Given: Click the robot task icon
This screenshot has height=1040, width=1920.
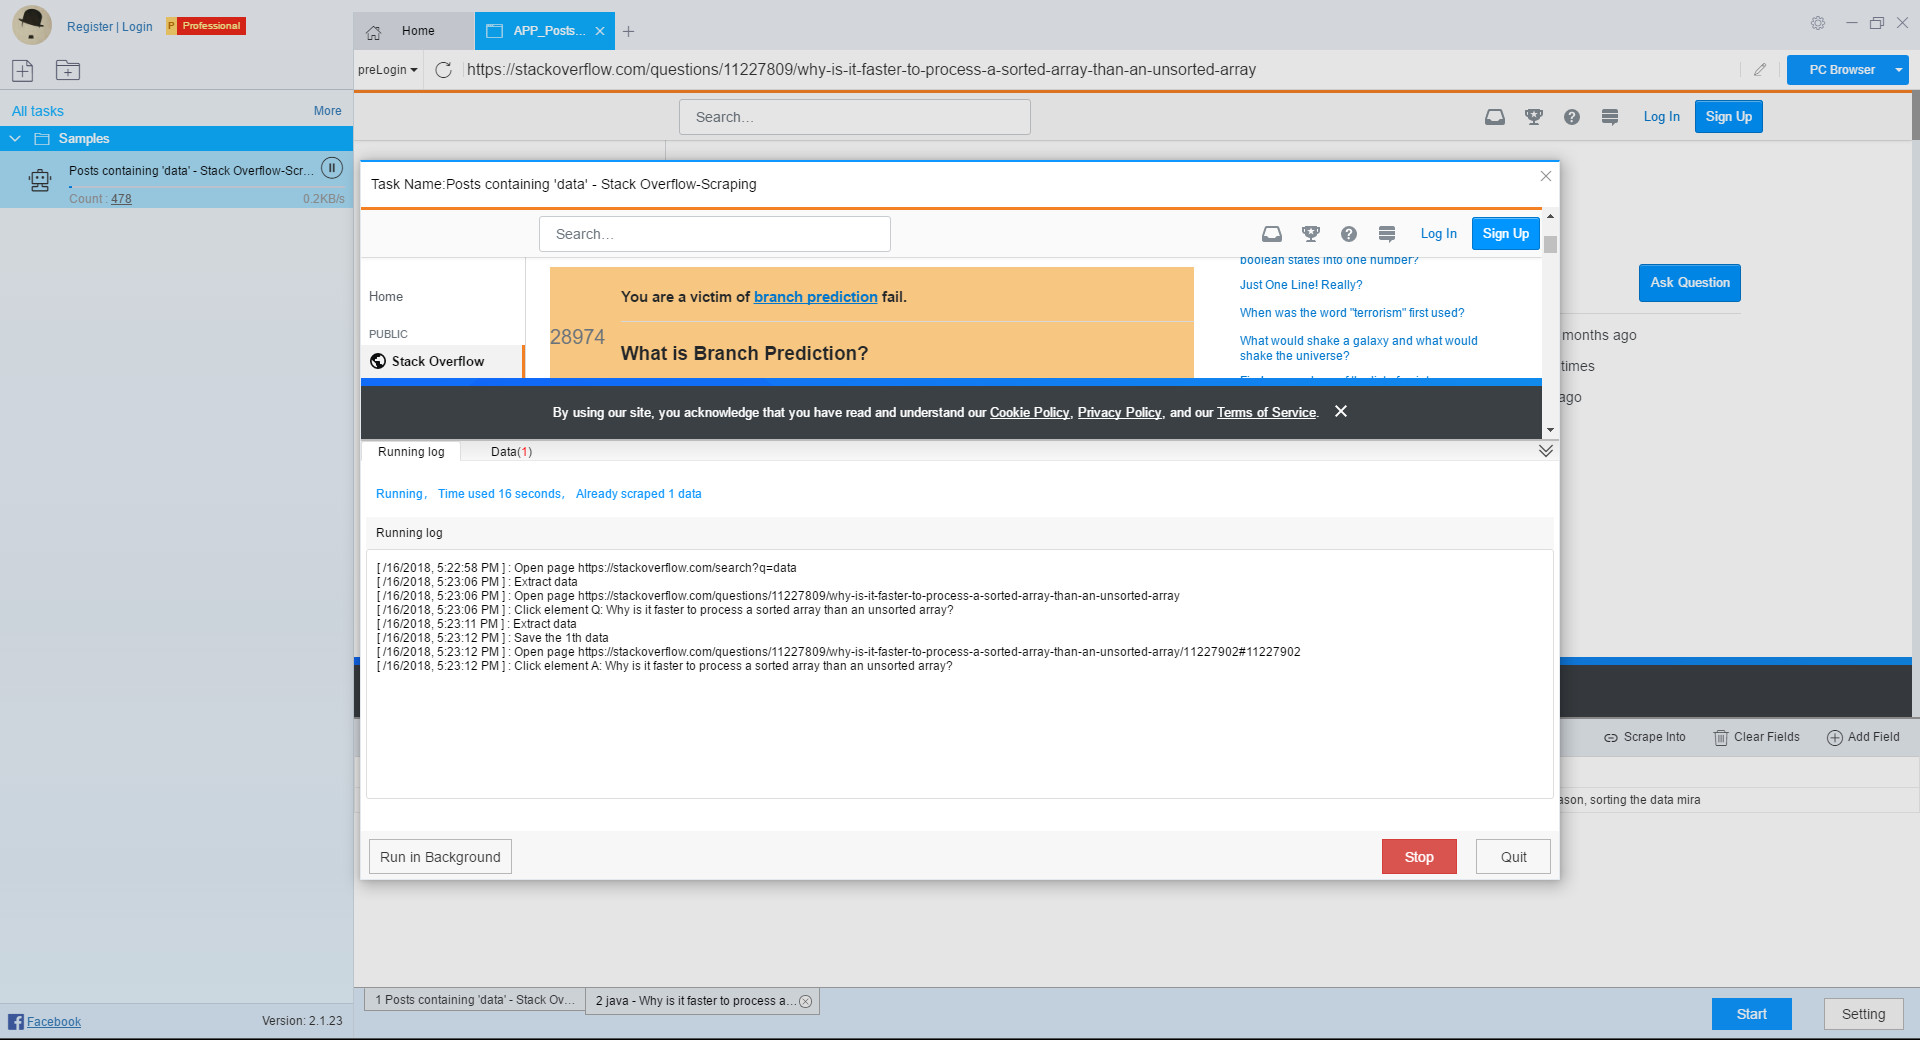Looking at the screenshot, I should pyautogui.click(x=40, y=180).
